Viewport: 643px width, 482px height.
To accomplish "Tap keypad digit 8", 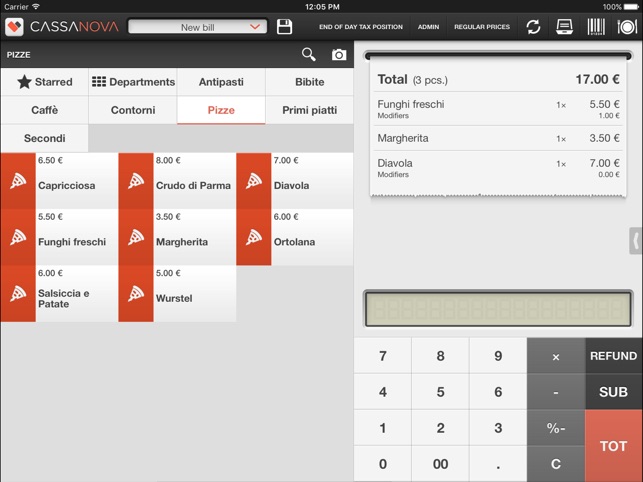I will tap(440, 356).
